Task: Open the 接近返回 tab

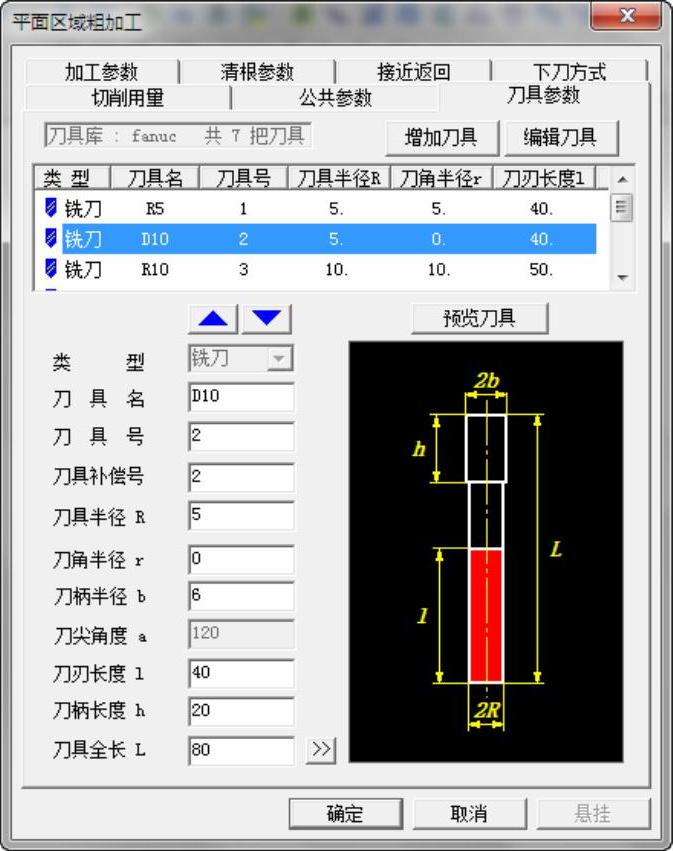Action: pyautogui.click(x=414, y=72)
